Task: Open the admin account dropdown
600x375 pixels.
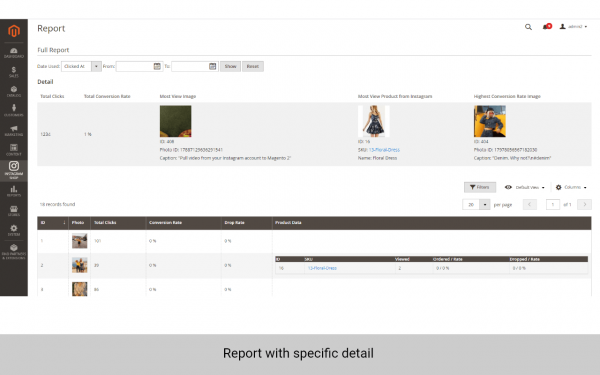Action: pos(573,26)
